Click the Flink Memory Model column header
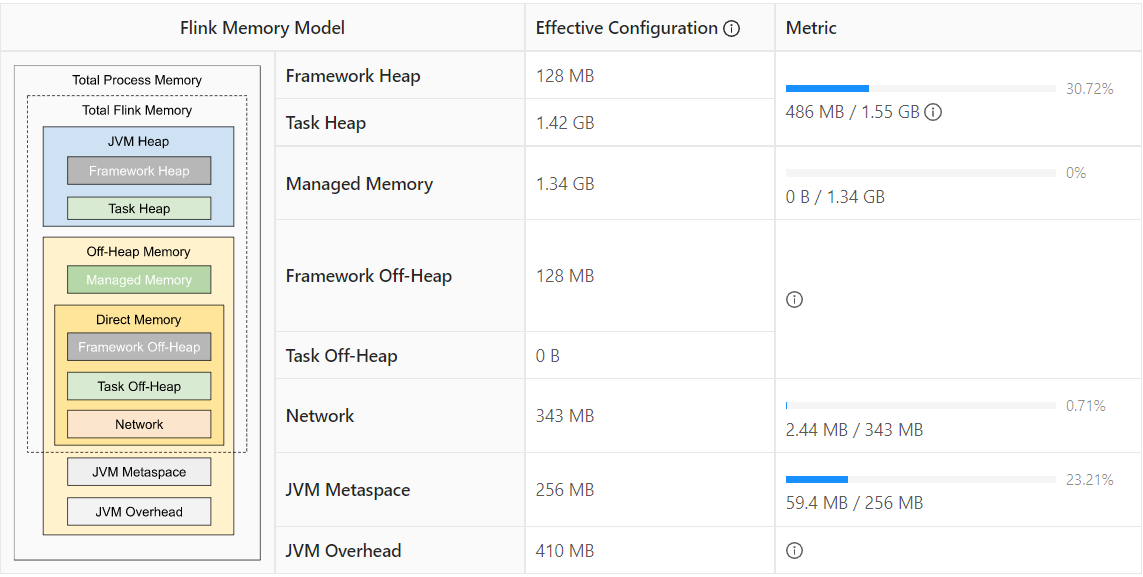 262,28
